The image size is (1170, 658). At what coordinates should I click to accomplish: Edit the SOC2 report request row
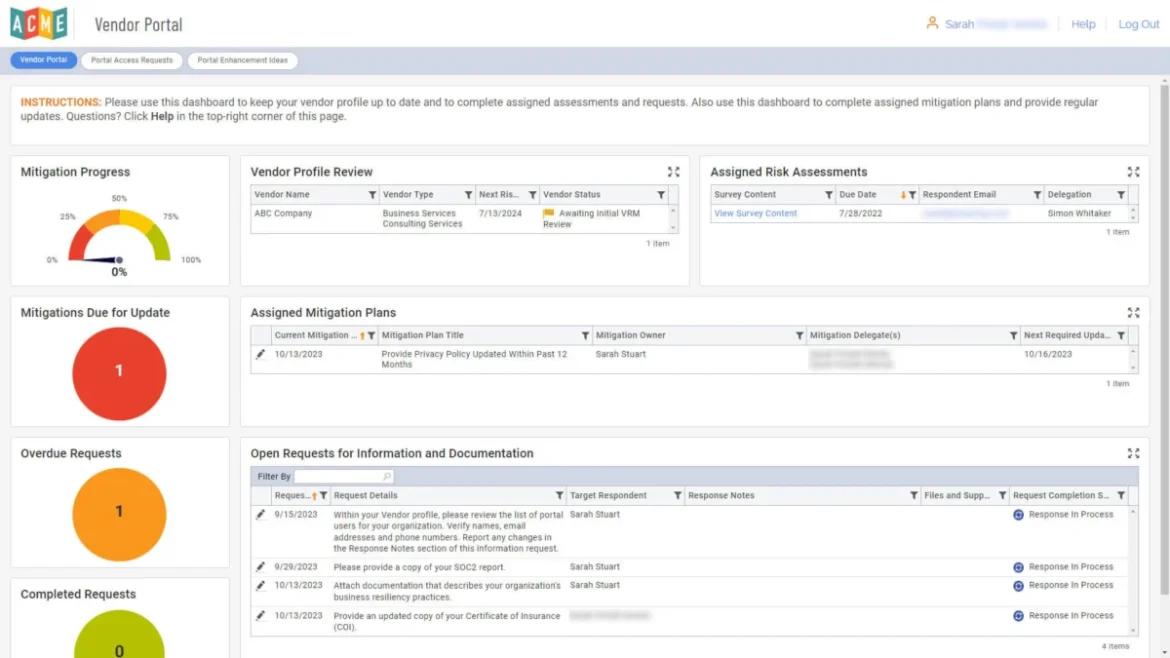[x=261, y=567]
